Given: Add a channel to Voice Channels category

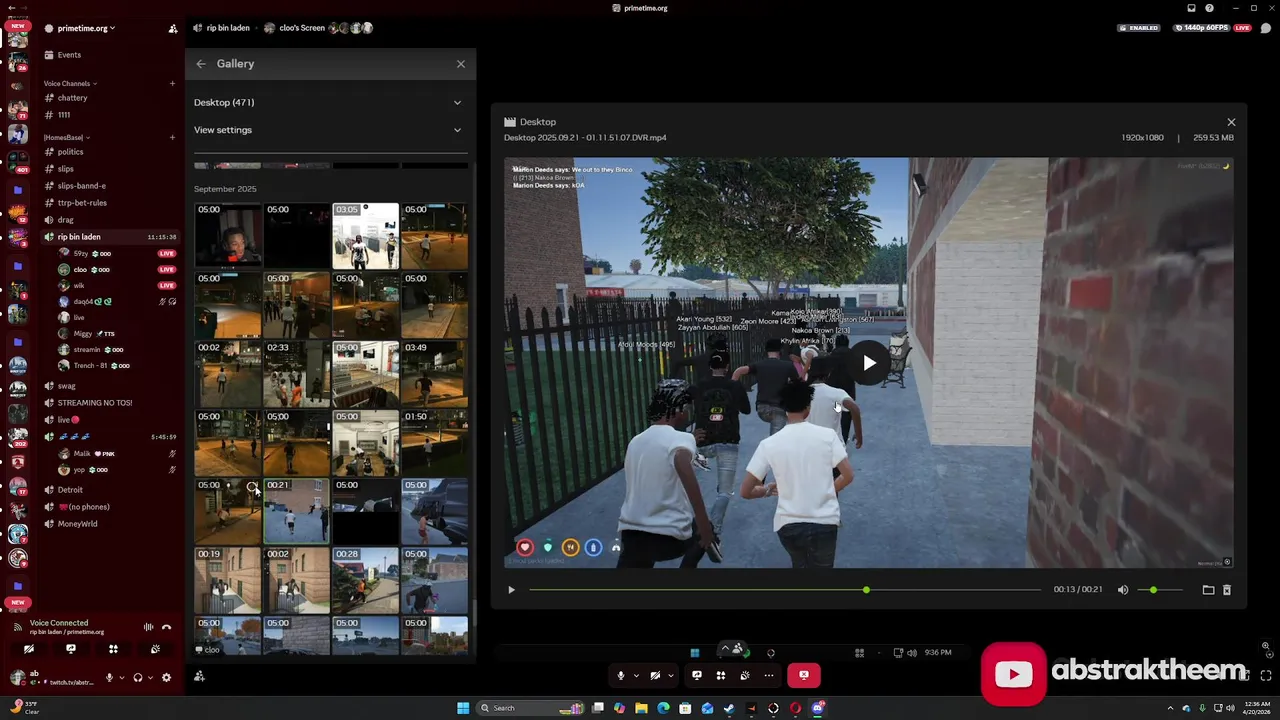Looking at the screenshot, I should pos(172,83).
